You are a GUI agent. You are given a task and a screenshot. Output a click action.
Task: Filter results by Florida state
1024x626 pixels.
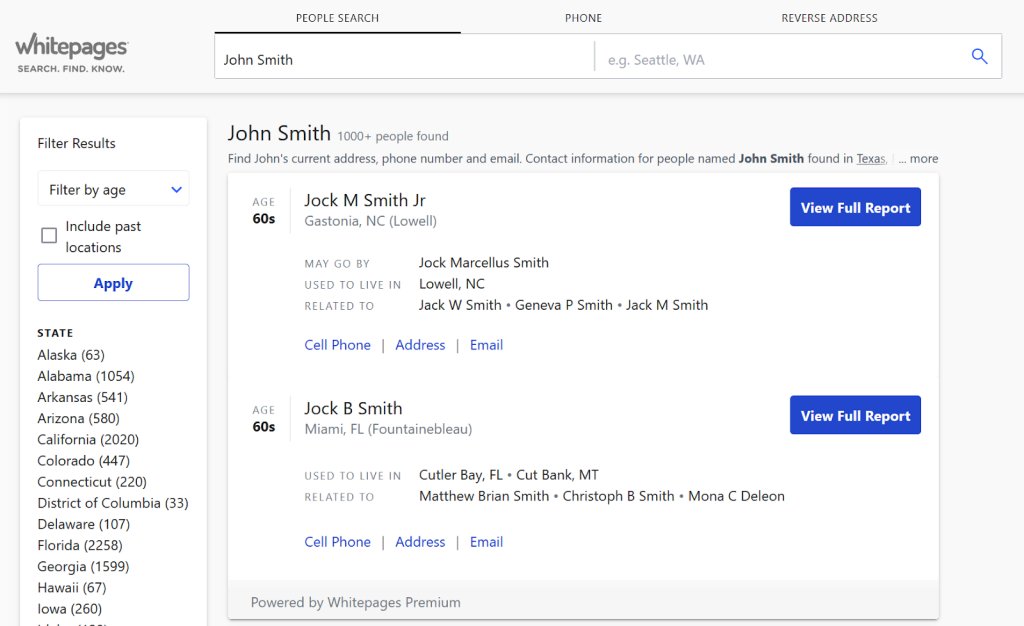pyautogui.click(x=79, y=545)
